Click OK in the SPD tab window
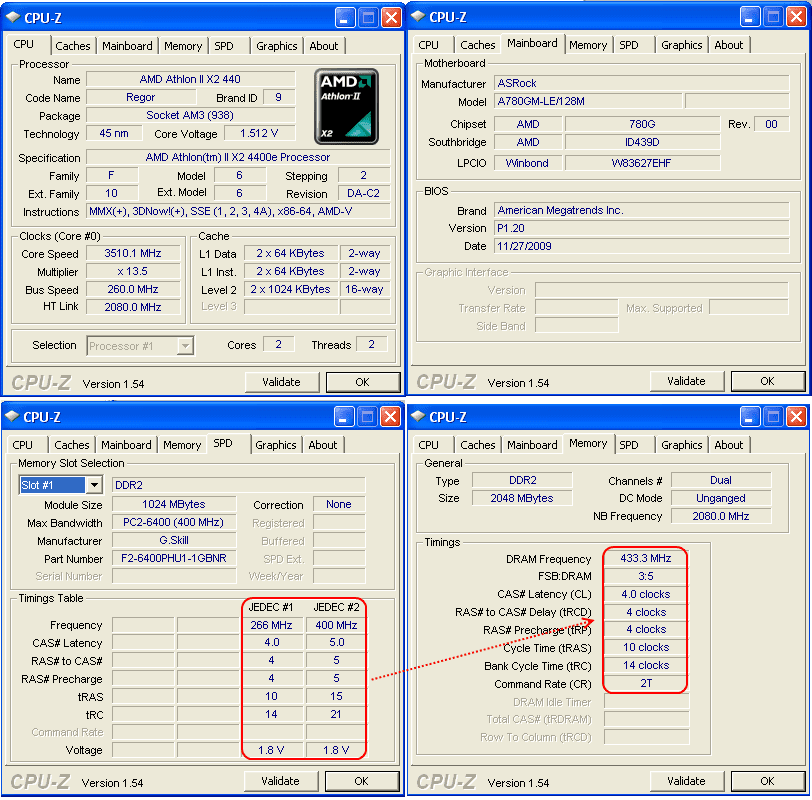Viewport: 812px width, 800px height. point(362,781)
